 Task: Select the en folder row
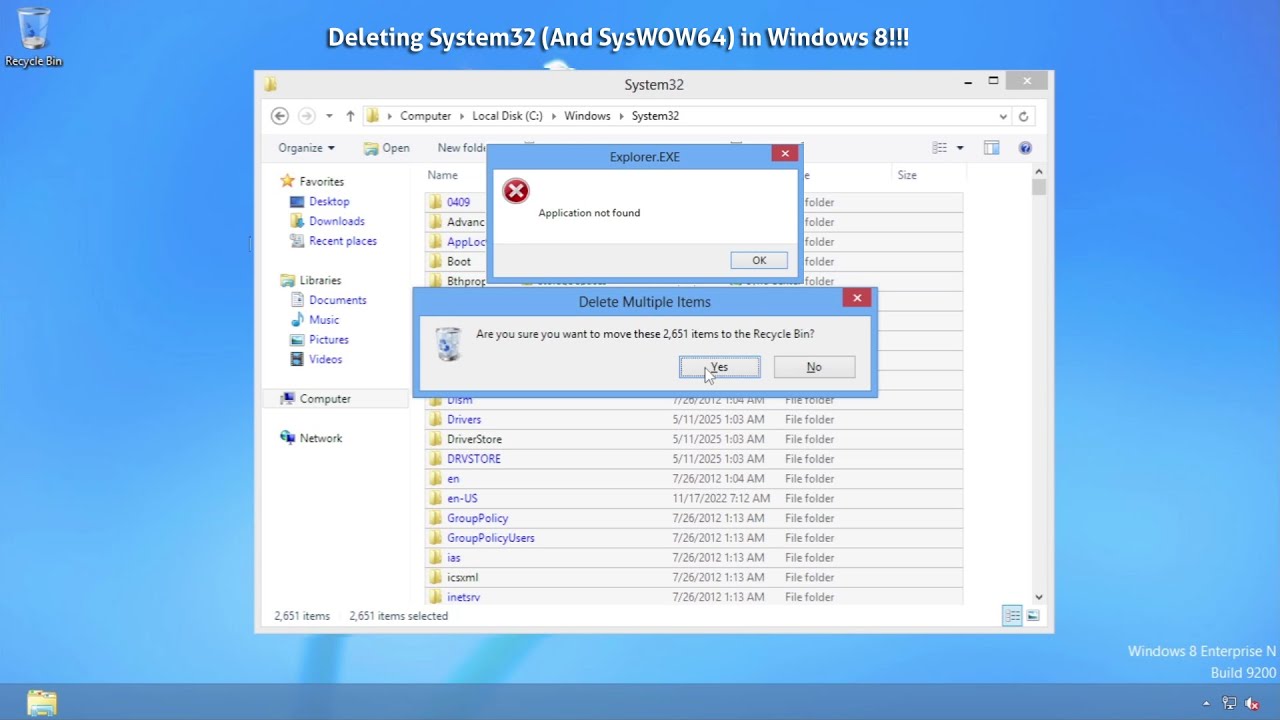[693, 479]
